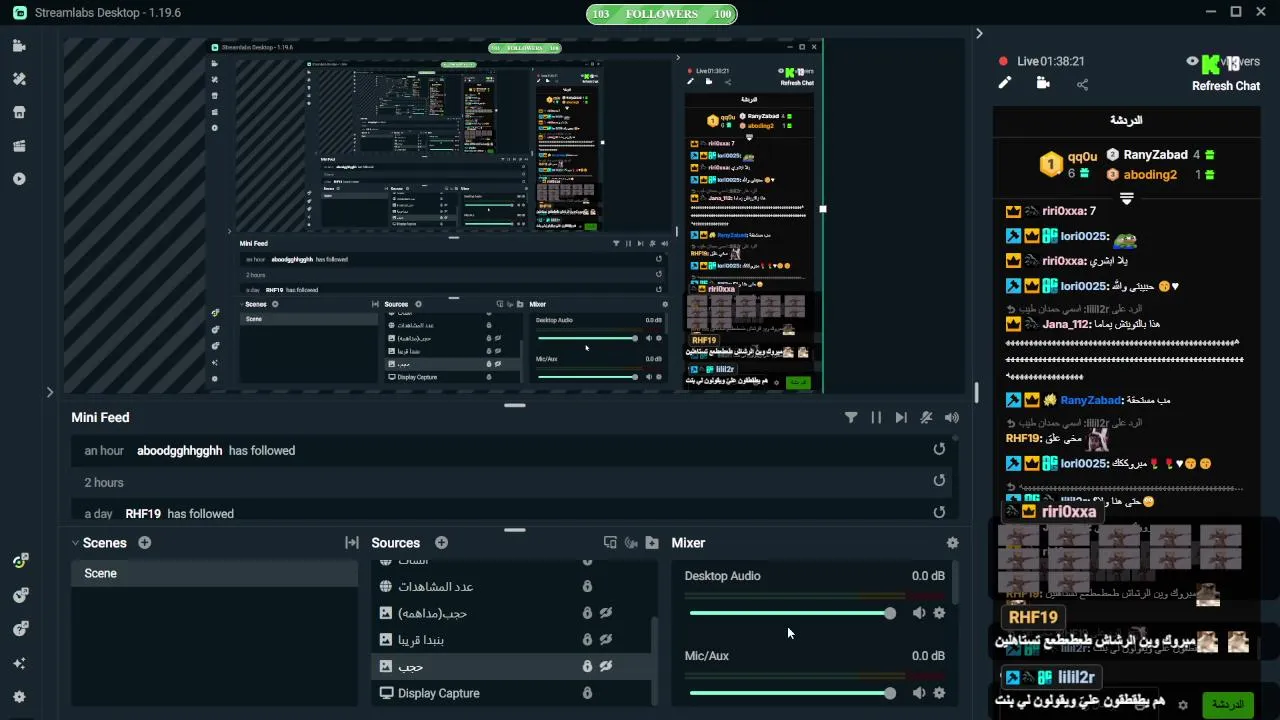Open scene transitions icon in Scenes header

tap(352, 543)
